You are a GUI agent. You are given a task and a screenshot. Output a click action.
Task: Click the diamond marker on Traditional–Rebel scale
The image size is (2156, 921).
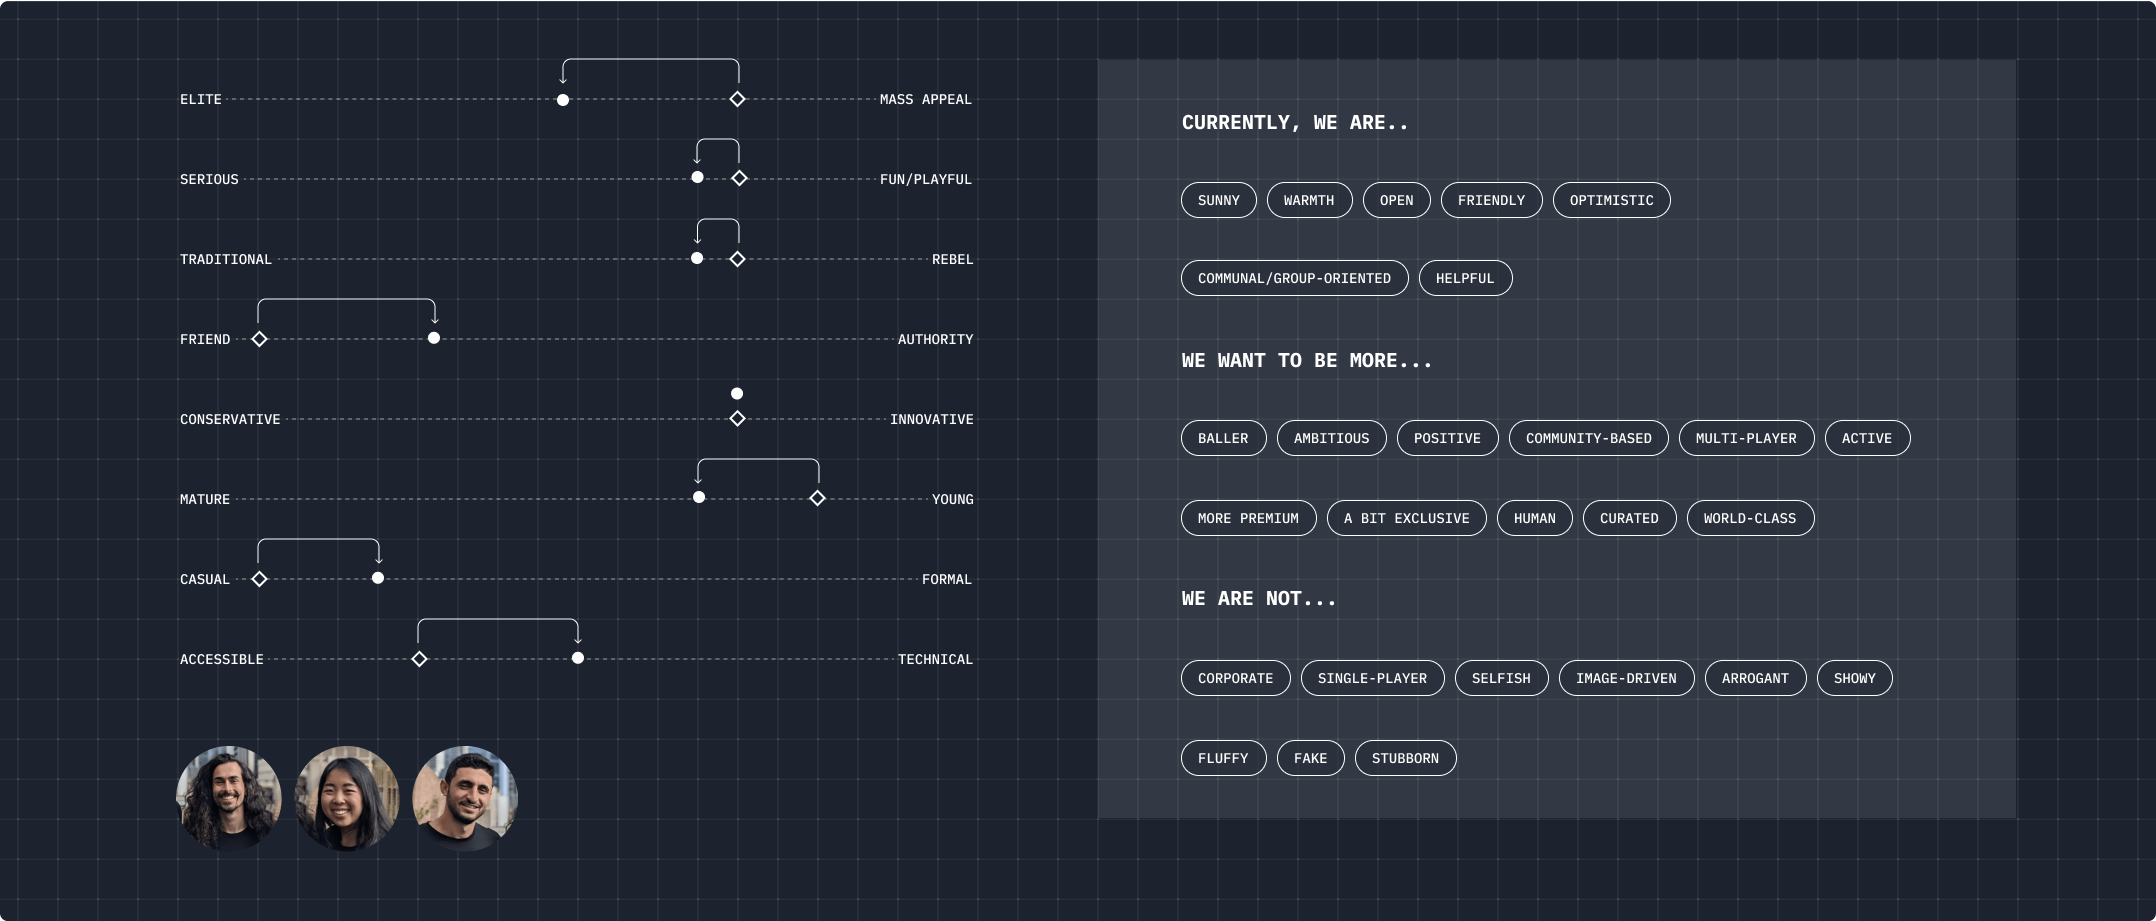tap(737, 259)
